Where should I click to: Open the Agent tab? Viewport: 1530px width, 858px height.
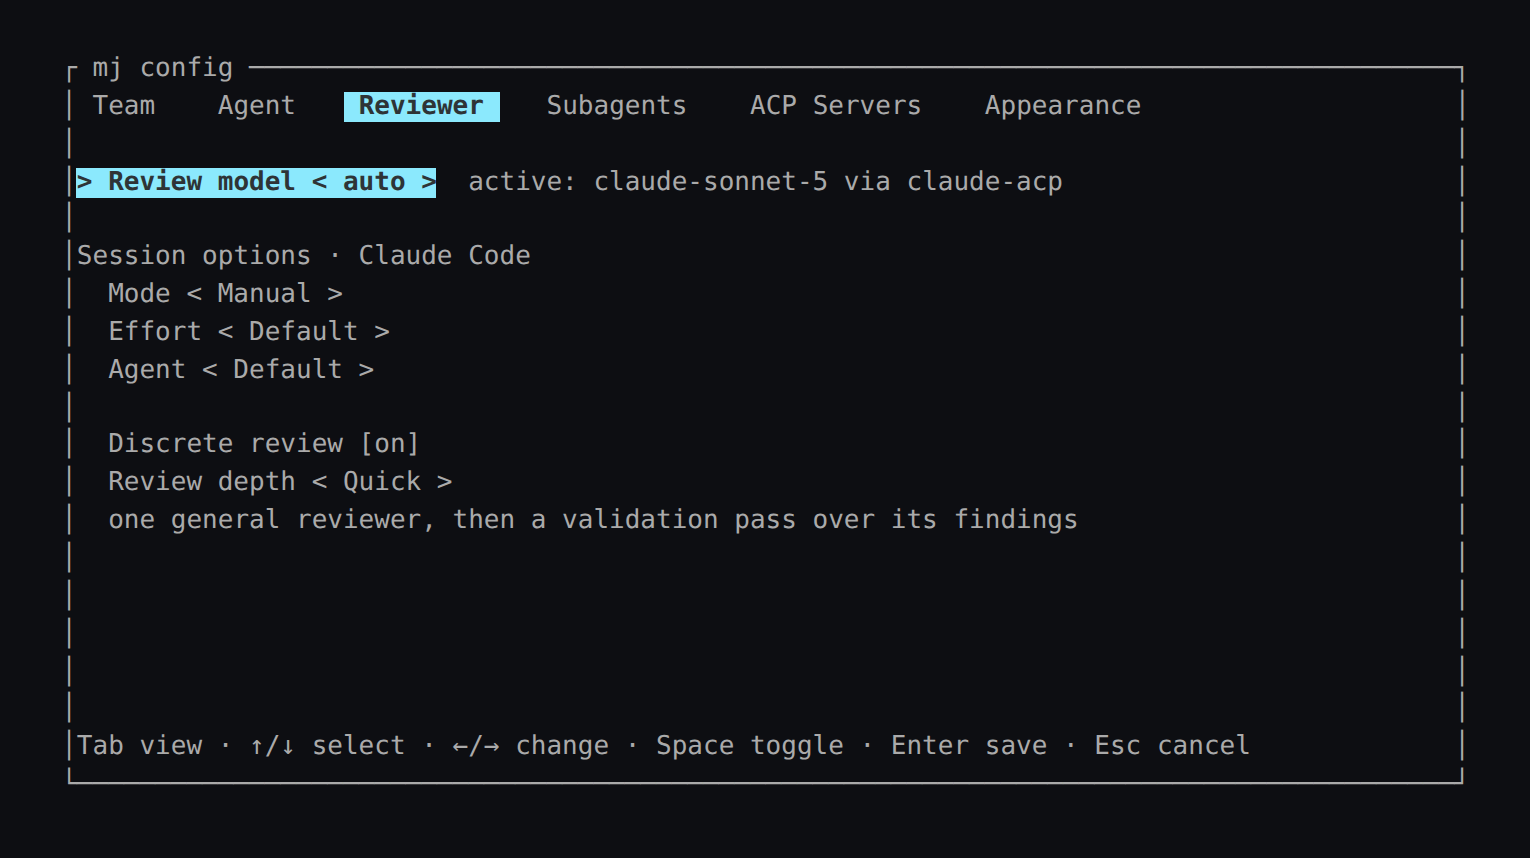[x=256, y=106]
